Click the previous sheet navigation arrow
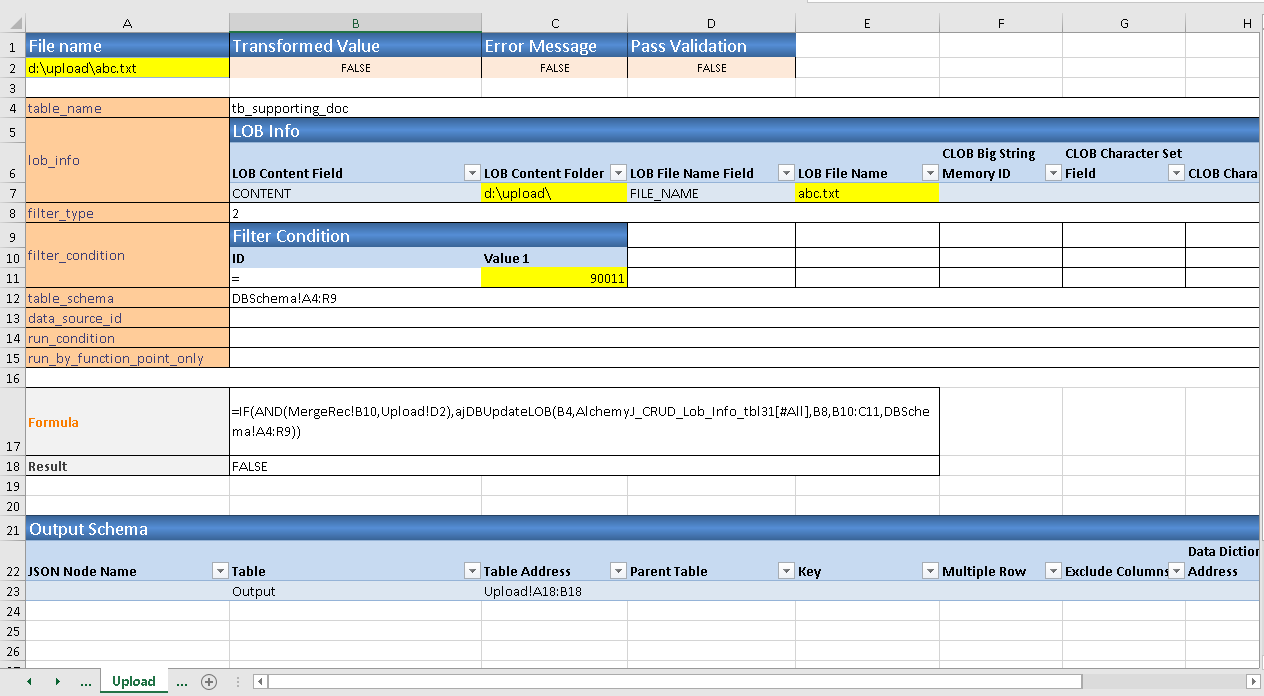This screenshot has width=1264, height=696. [29, 681]
